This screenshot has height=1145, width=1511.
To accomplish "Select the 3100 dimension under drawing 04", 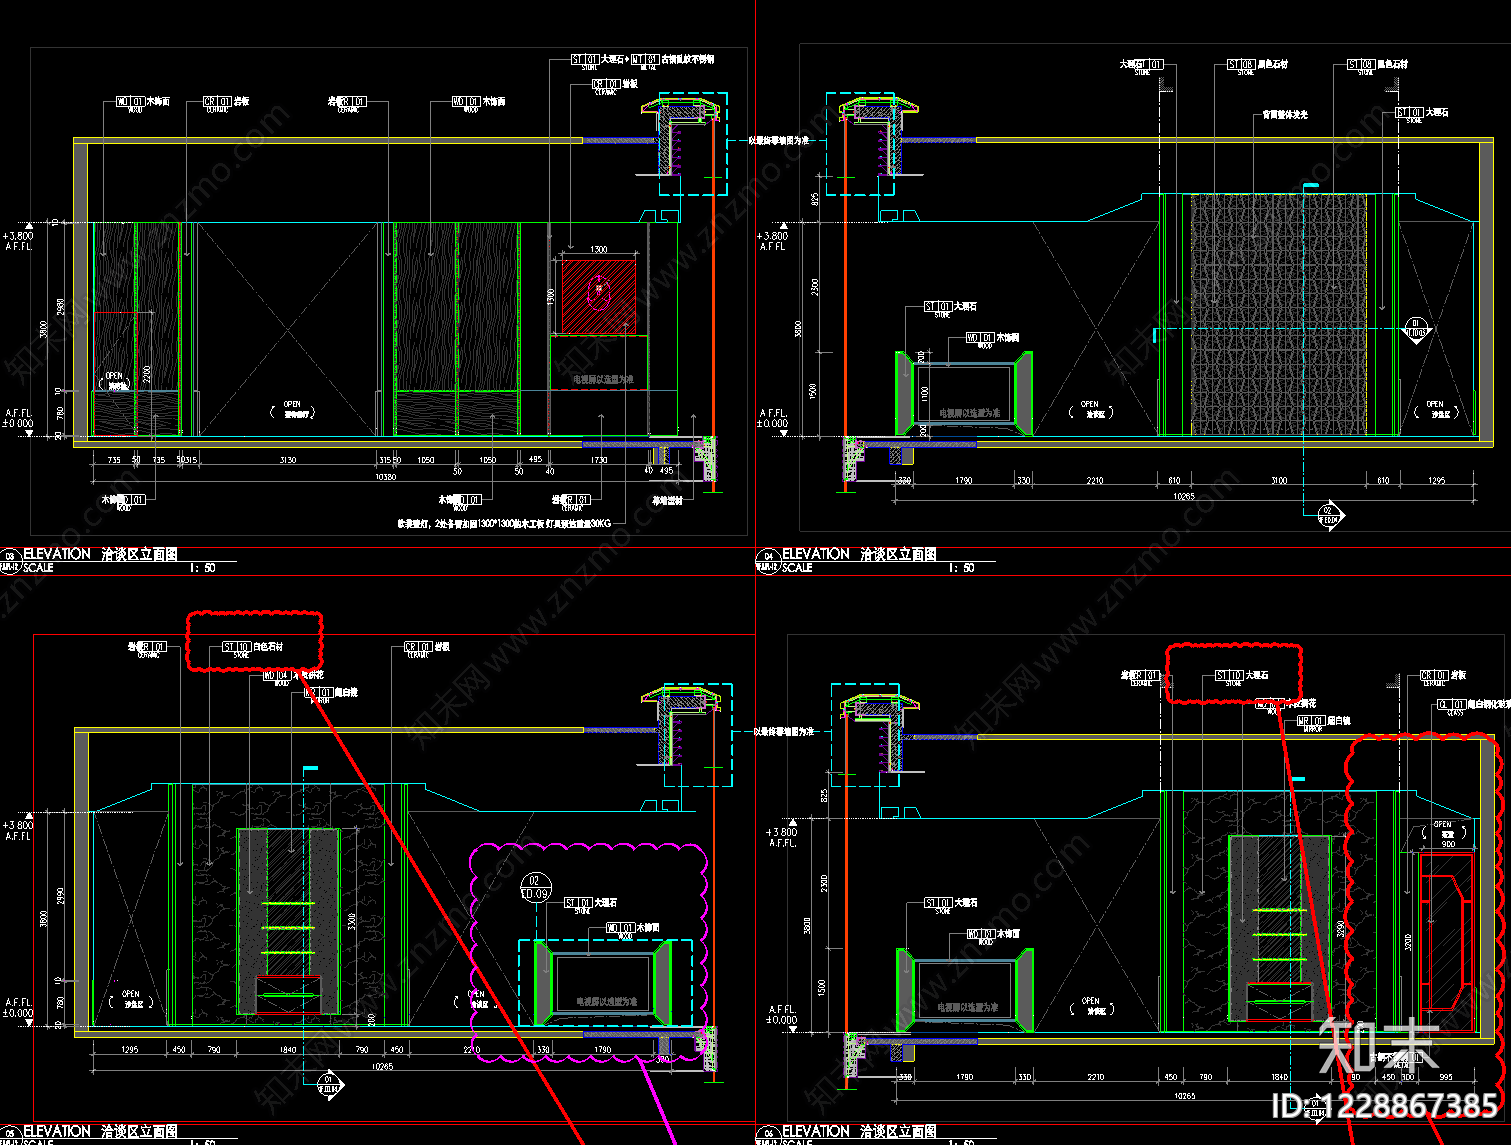I will pos(1279,481).
